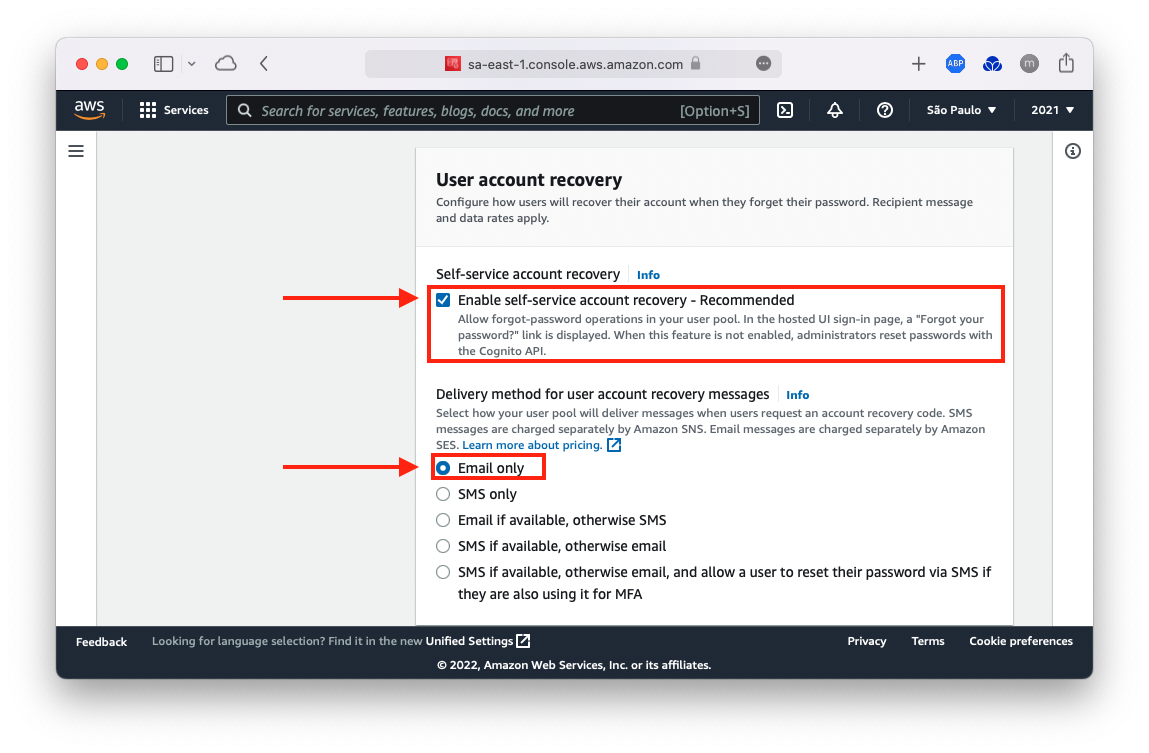Select the SMS only radio option
The image size is (1149, 753).
click(443, 494)
